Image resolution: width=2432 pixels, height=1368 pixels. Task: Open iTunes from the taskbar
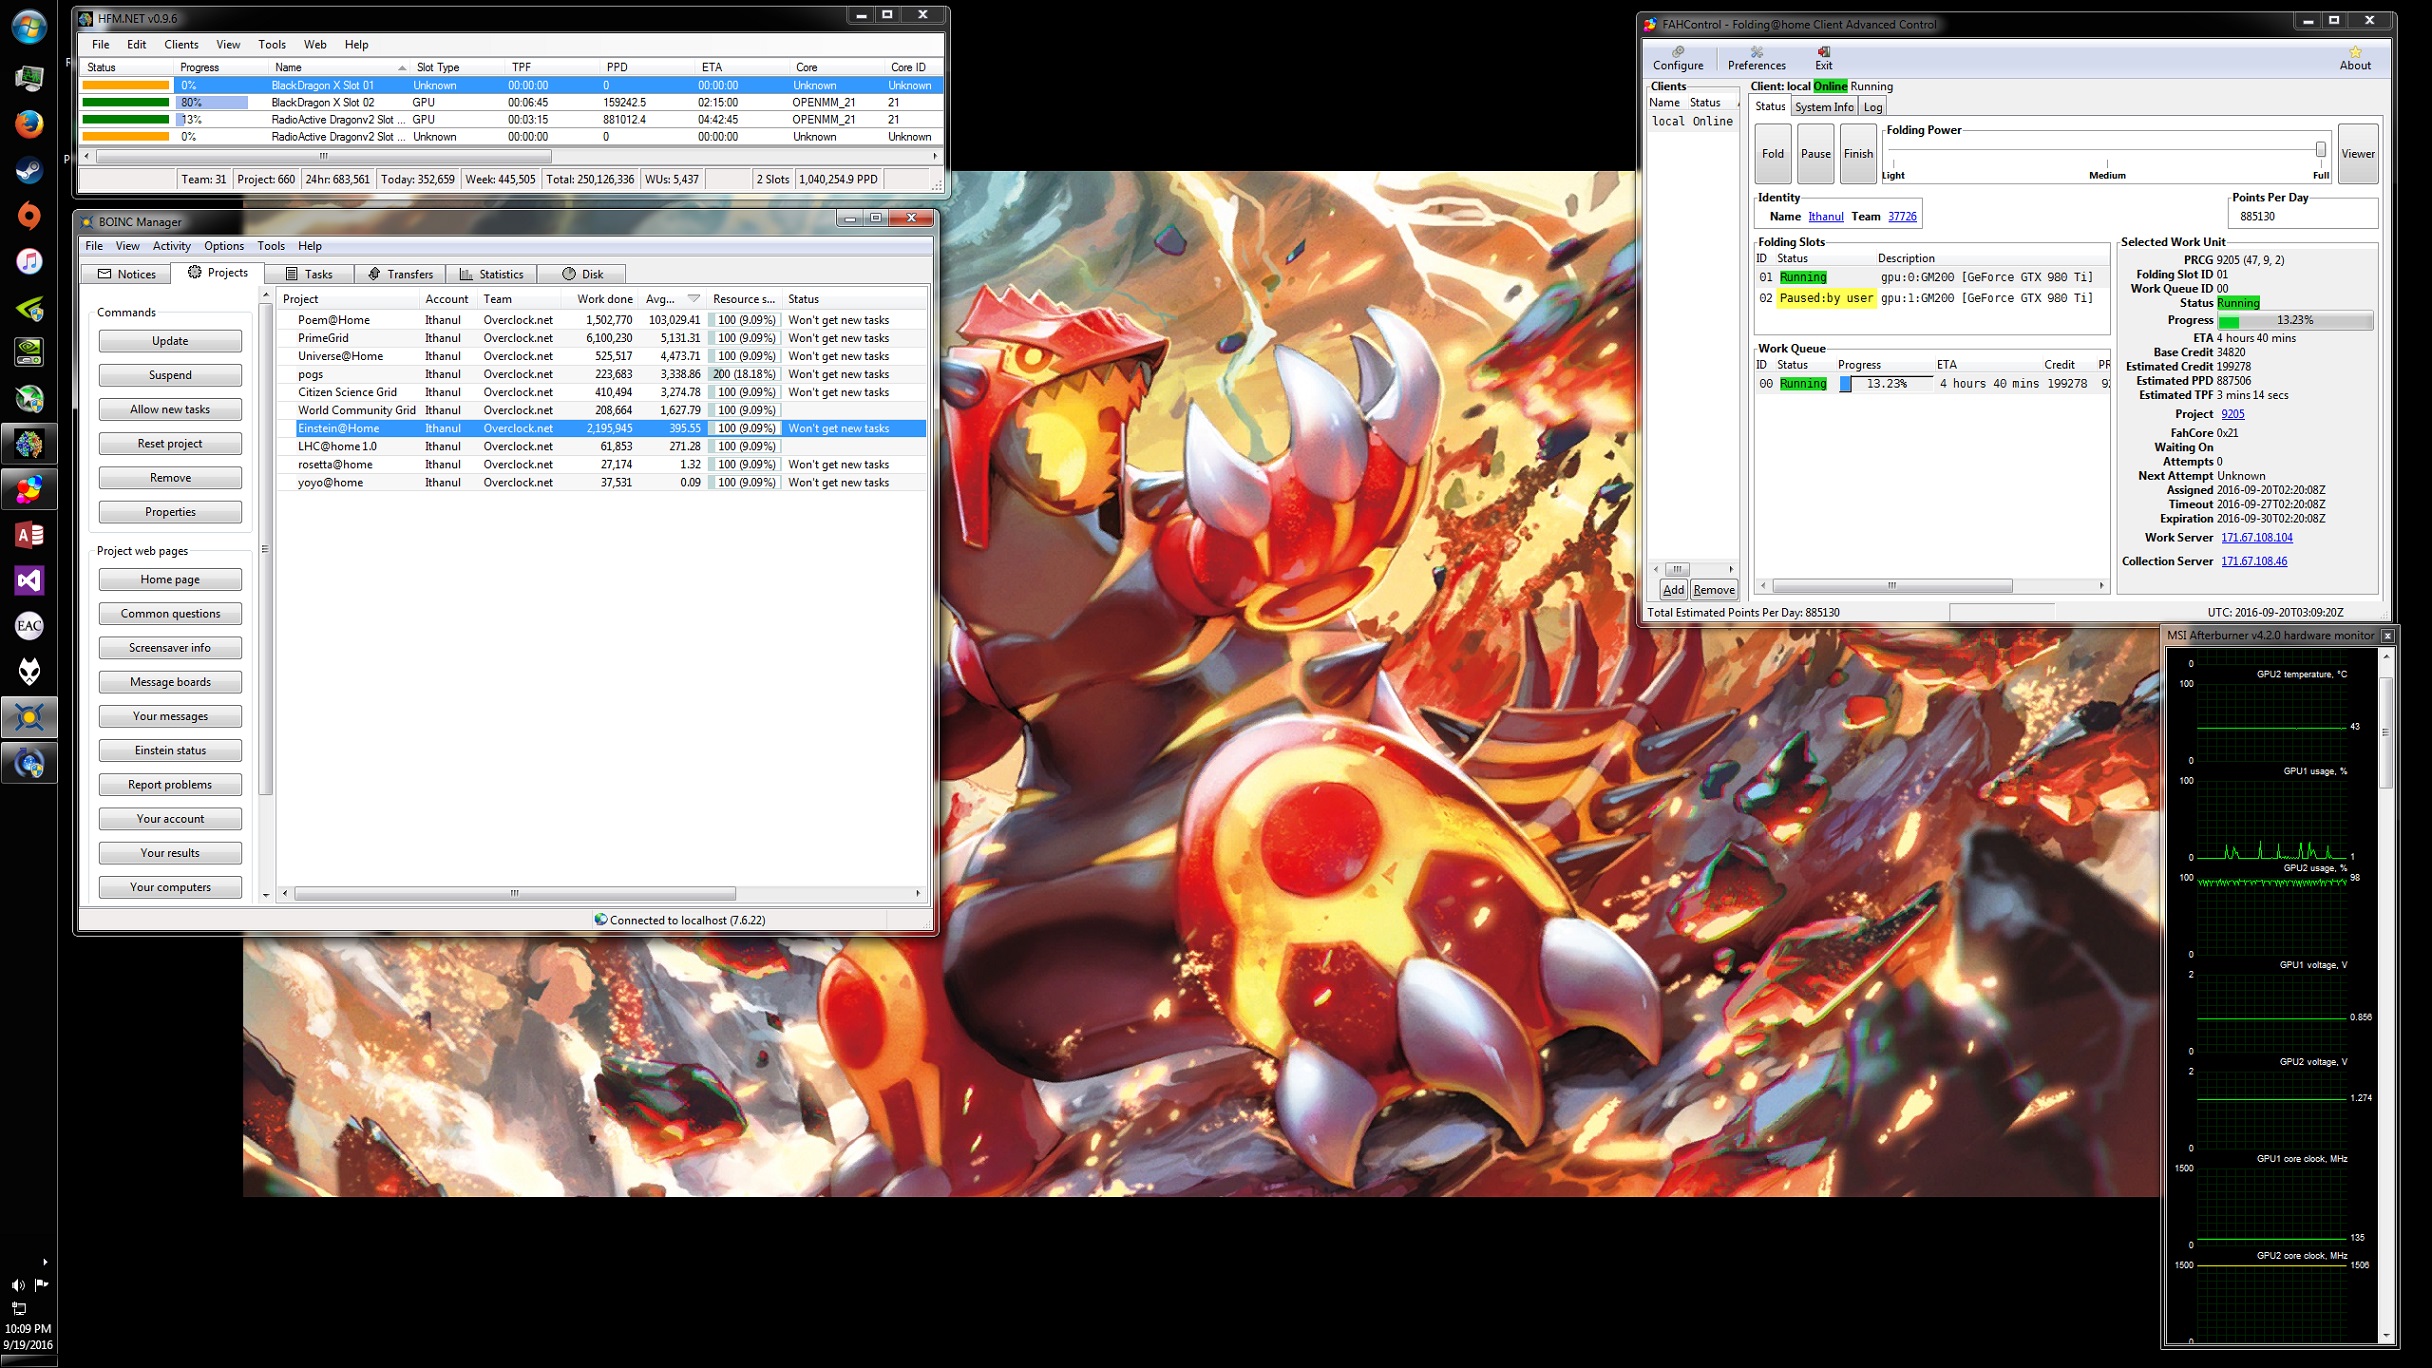click(29, 261)
